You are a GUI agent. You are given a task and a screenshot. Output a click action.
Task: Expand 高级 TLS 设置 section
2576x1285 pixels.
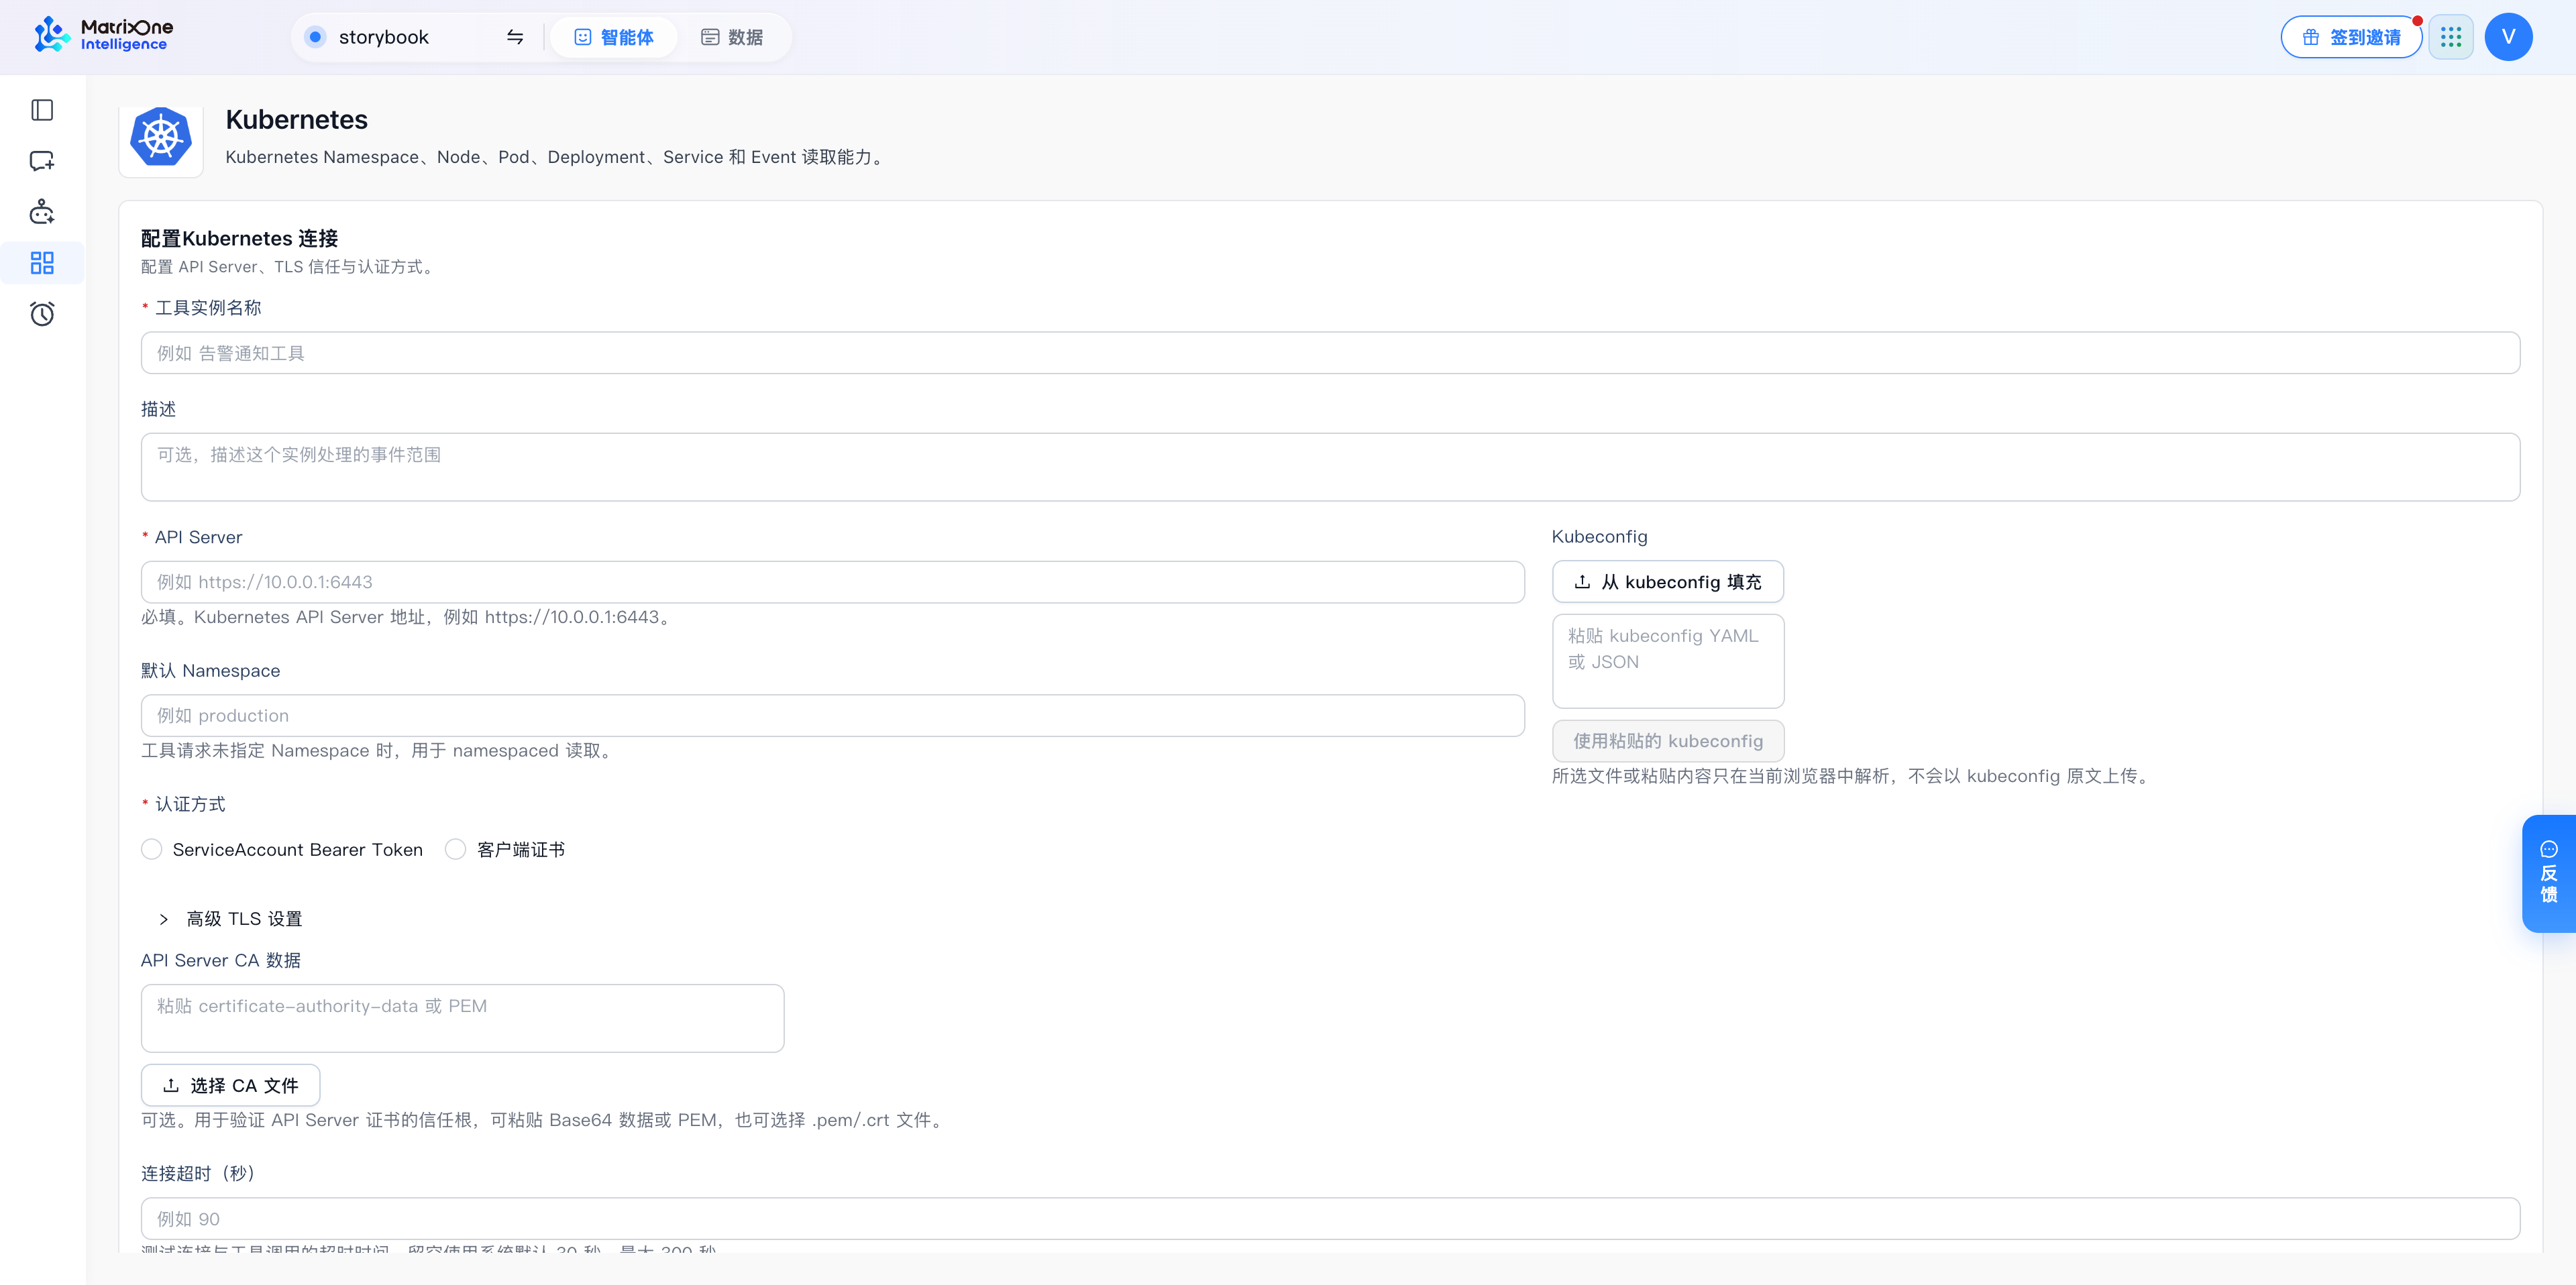pos(232,918)
